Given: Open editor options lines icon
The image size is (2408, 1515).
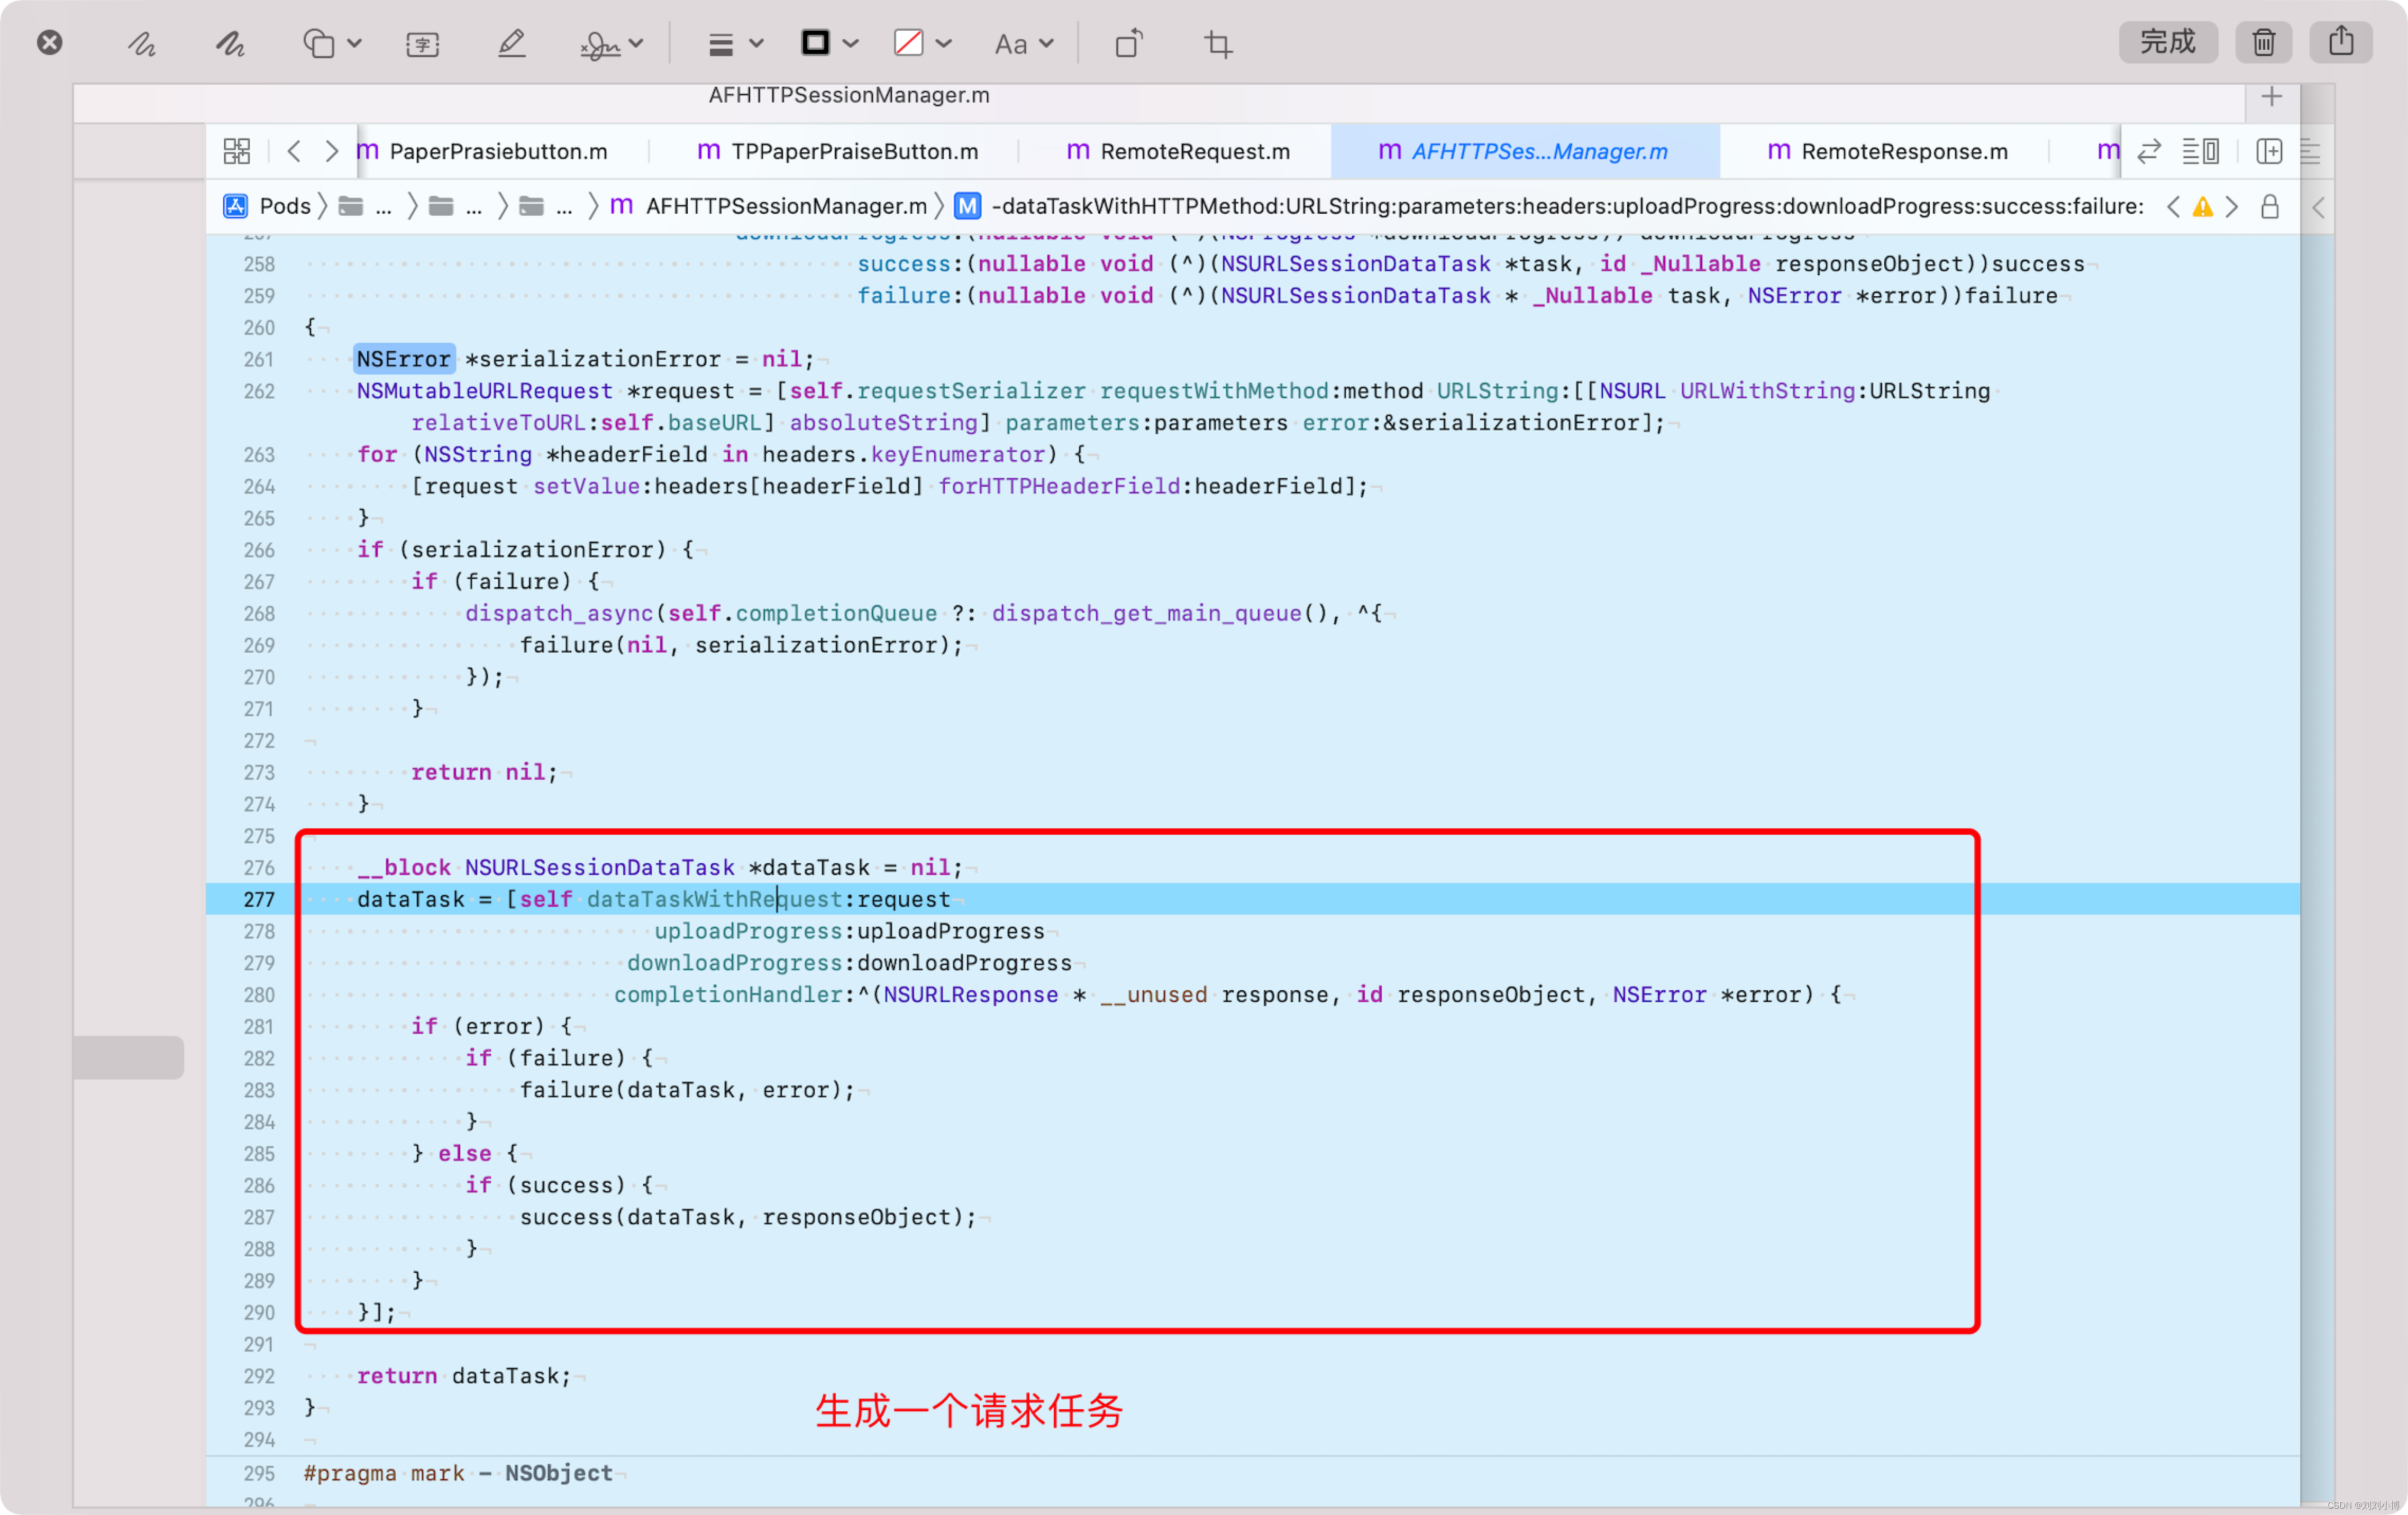Looking at the screenshot, I should tap(2200, 151).
